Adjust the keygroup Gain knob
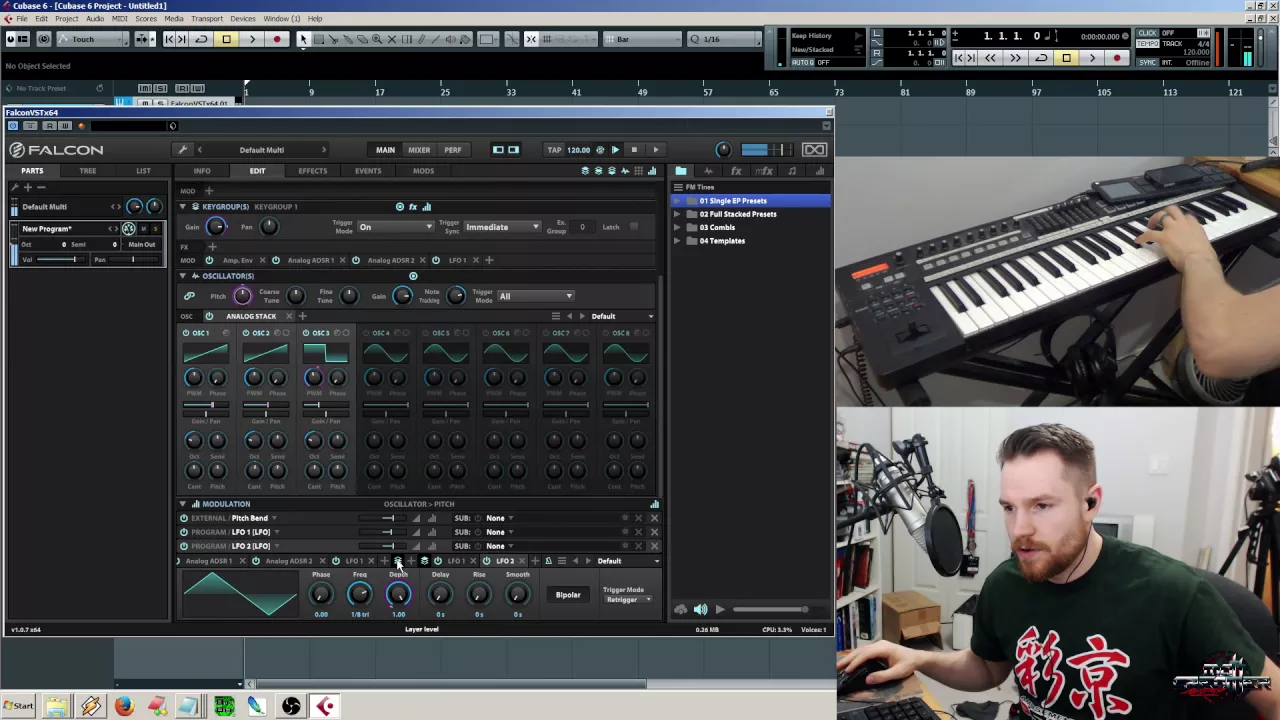The height and width of the screenshot is (720, 1280). pyautogui.click(x=215, y=227)
